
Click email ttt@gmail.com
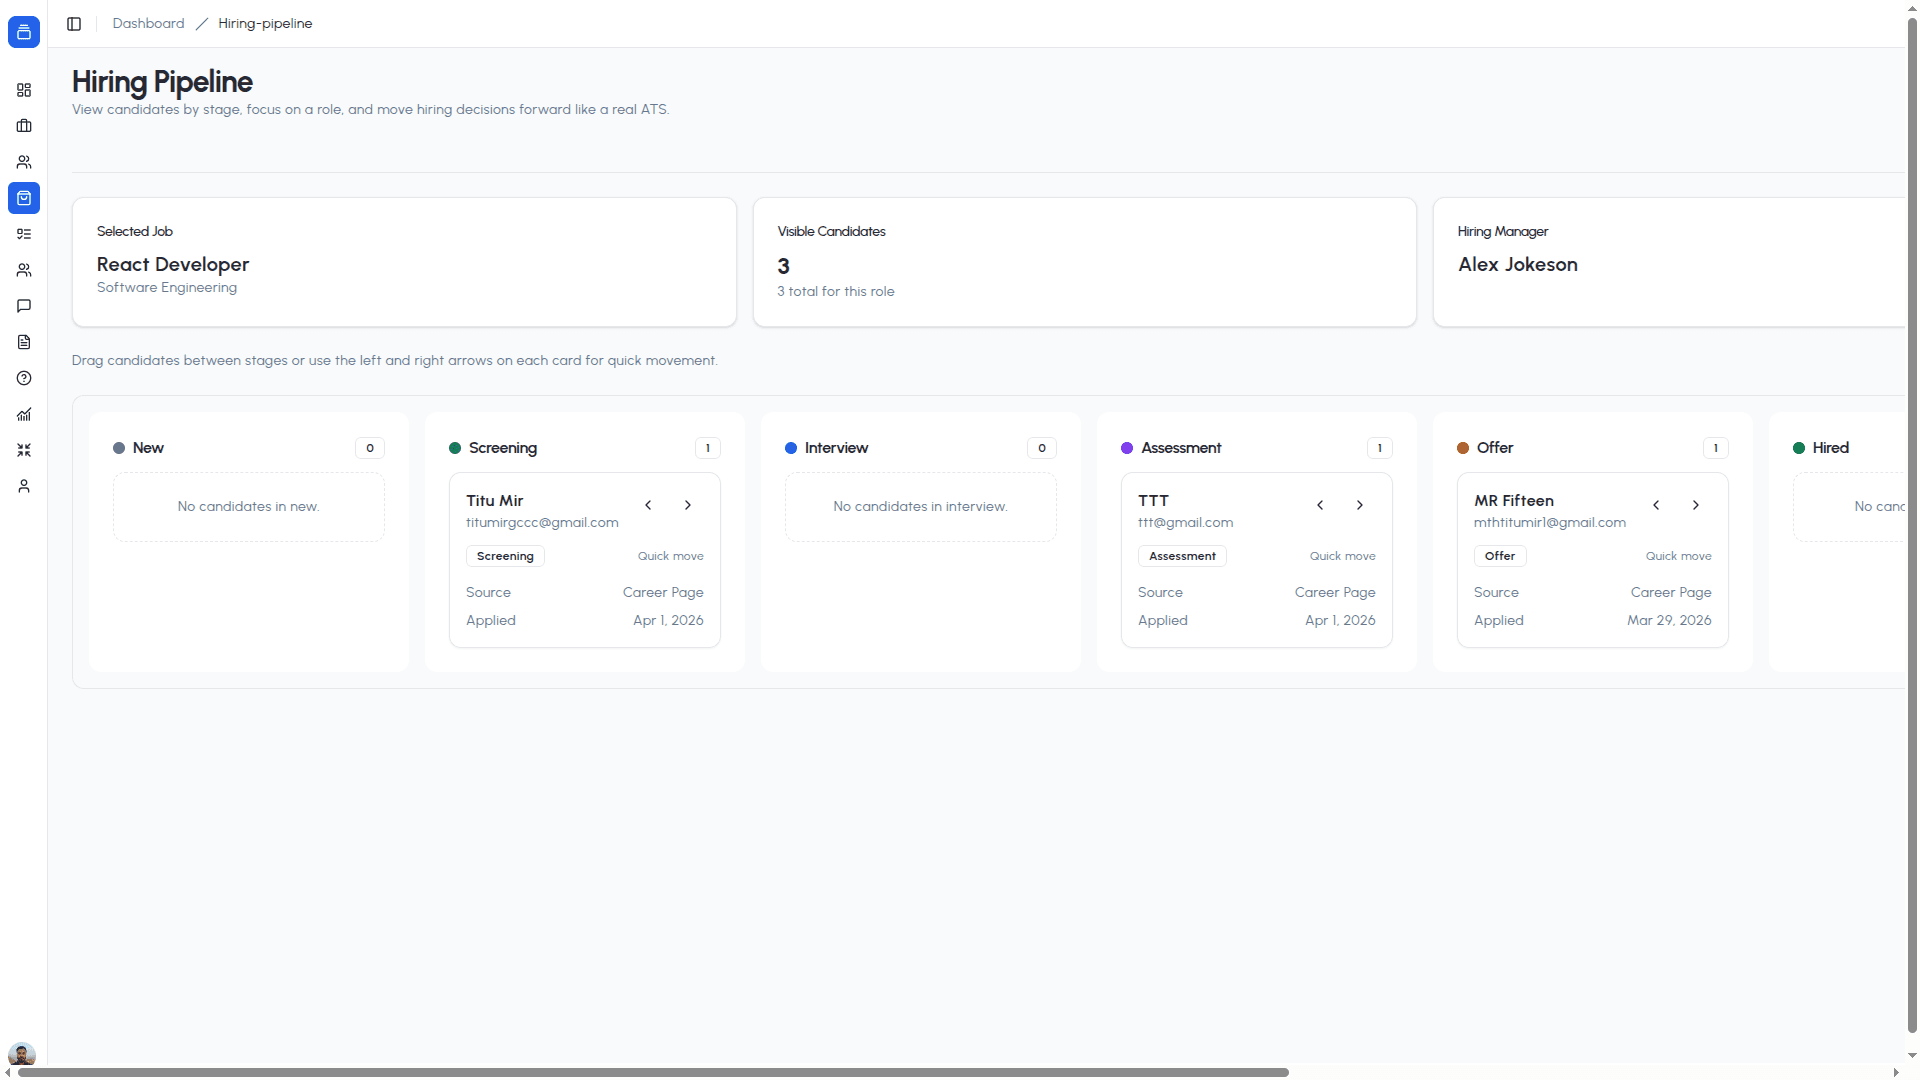pyautogui.click(x=1185, y=523)
